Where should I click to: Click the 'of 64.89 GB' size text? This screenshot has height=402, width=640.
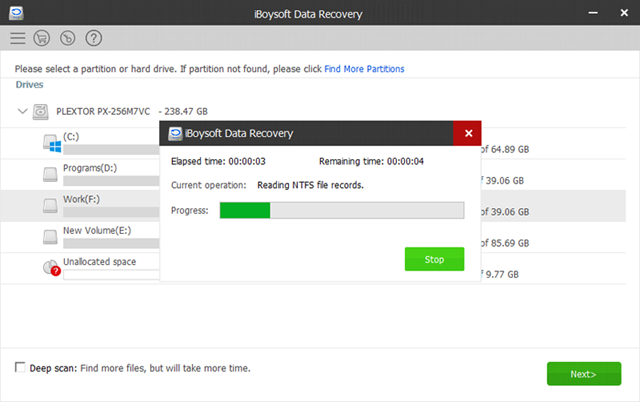505,149
